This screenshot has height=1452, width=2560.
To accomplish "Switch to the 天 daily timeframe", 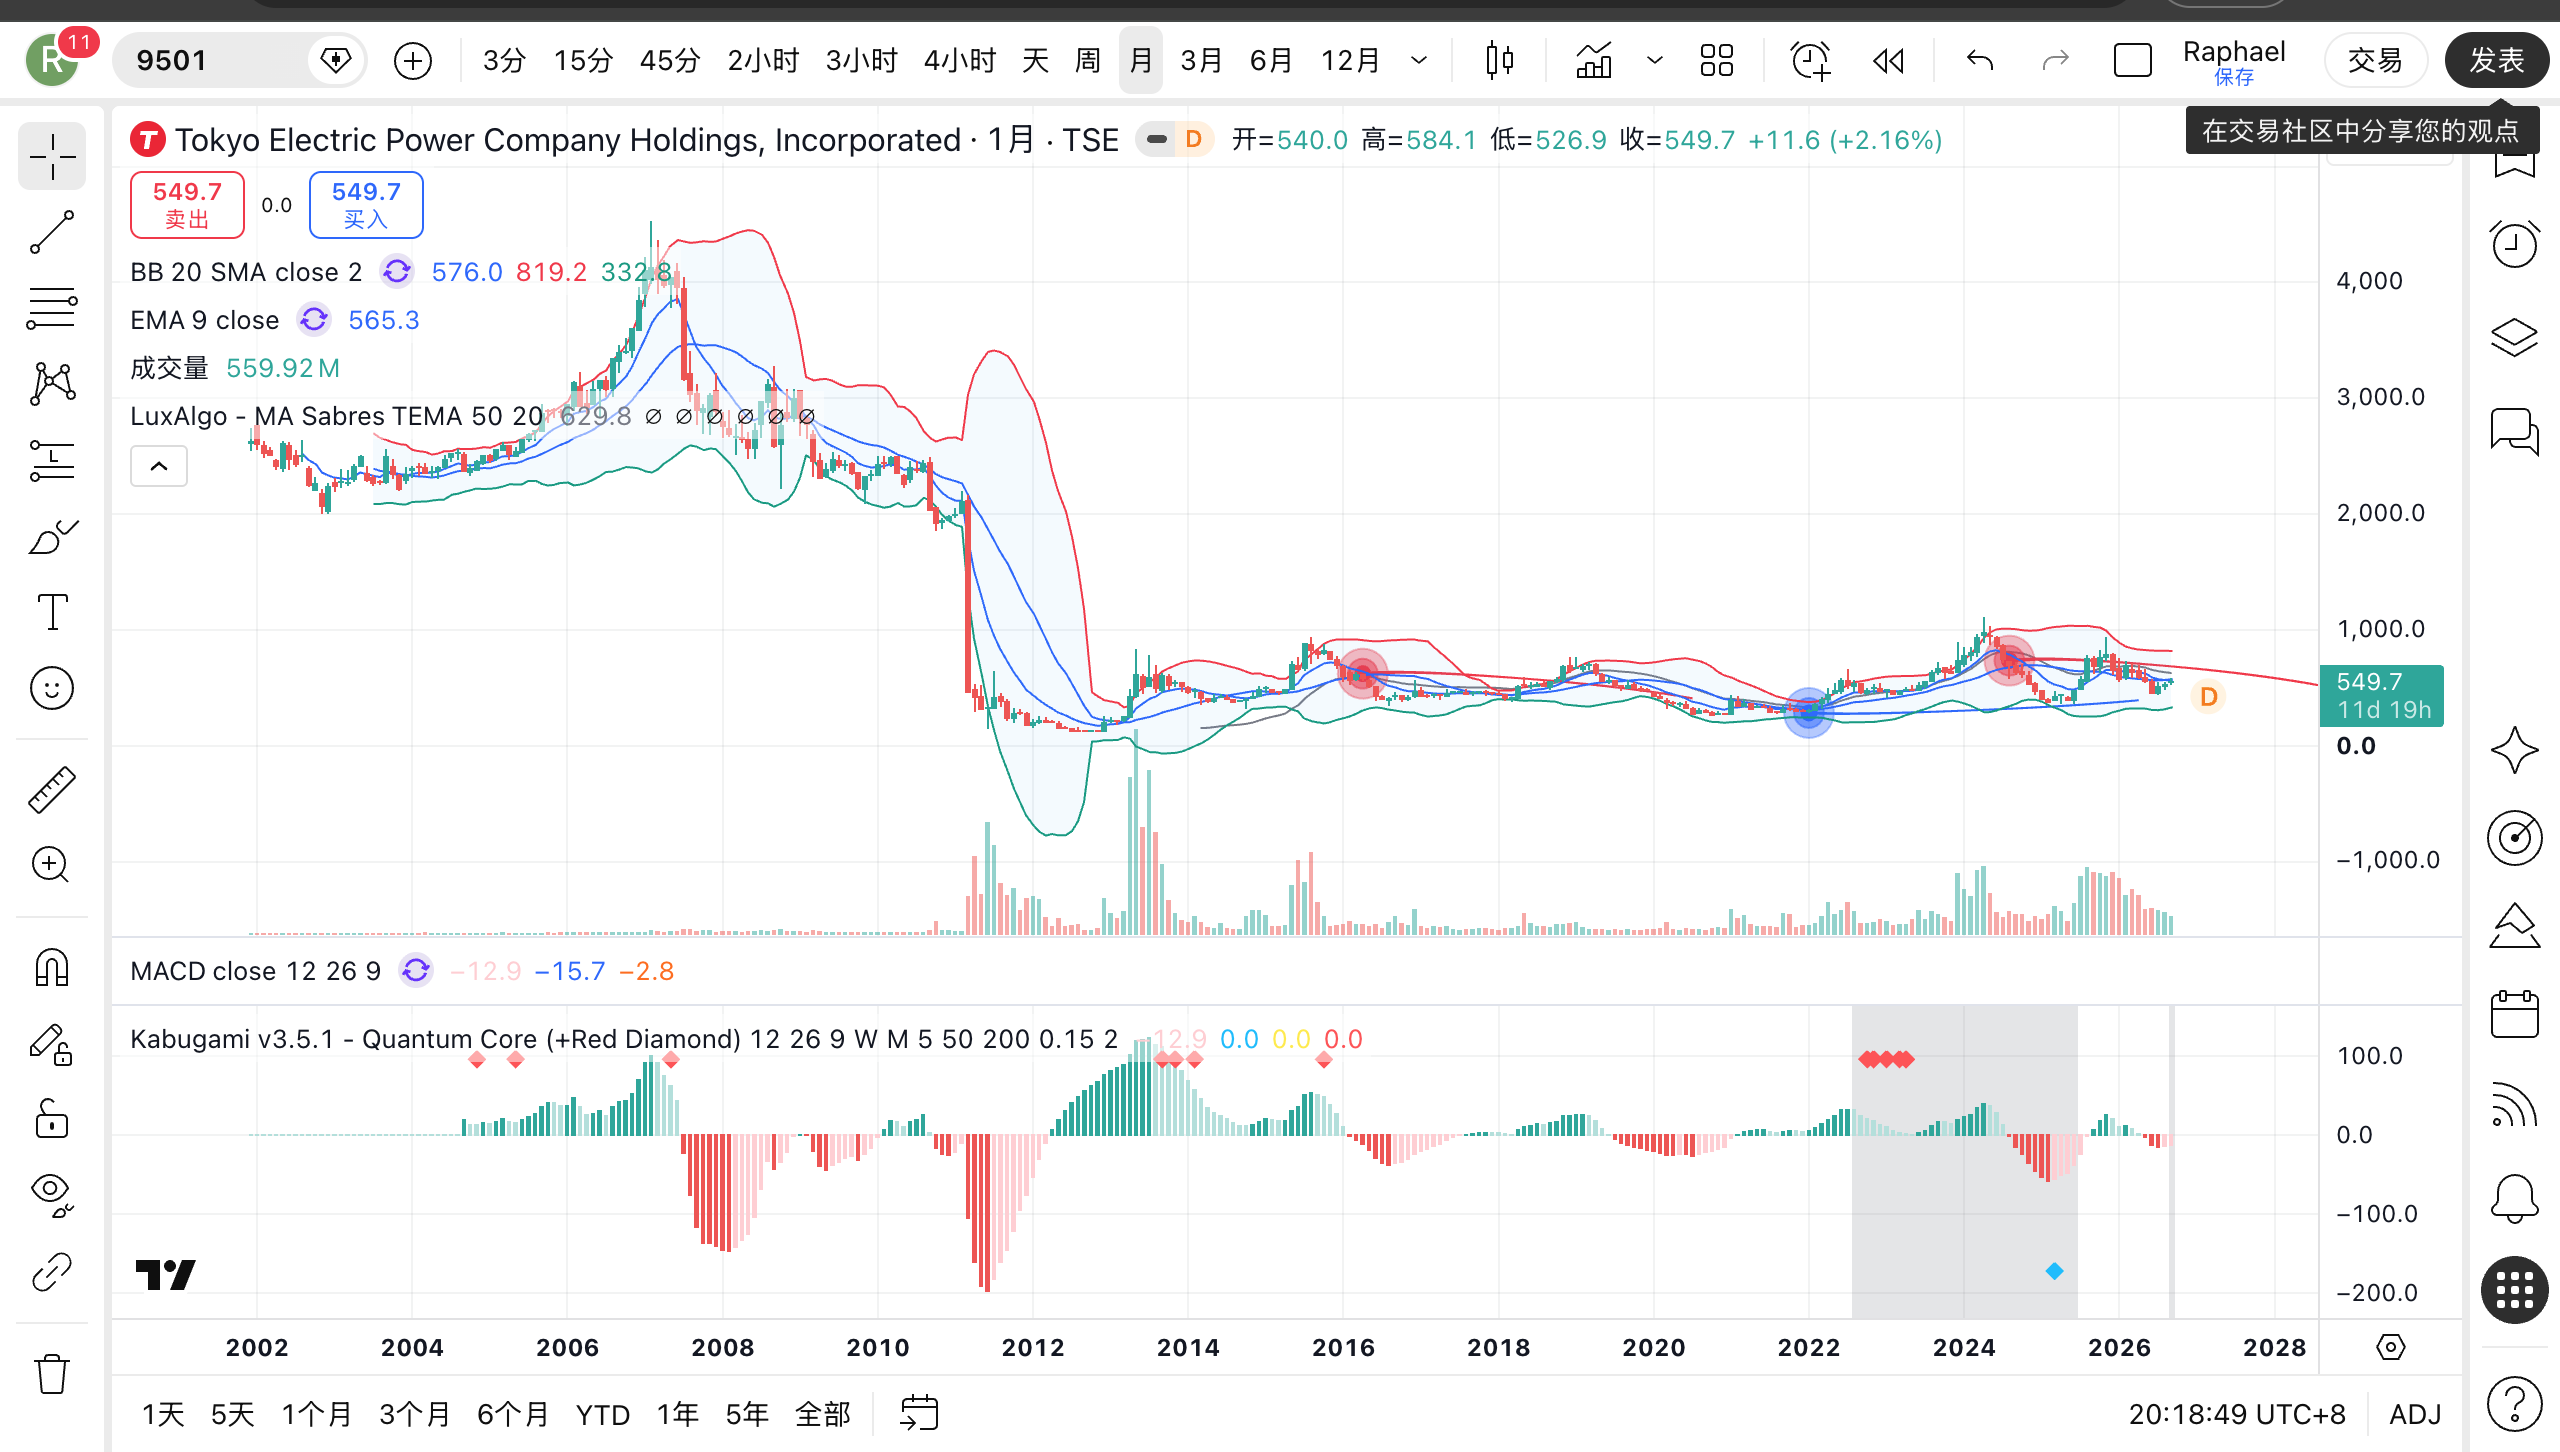I will click(x=1035, y=61).
